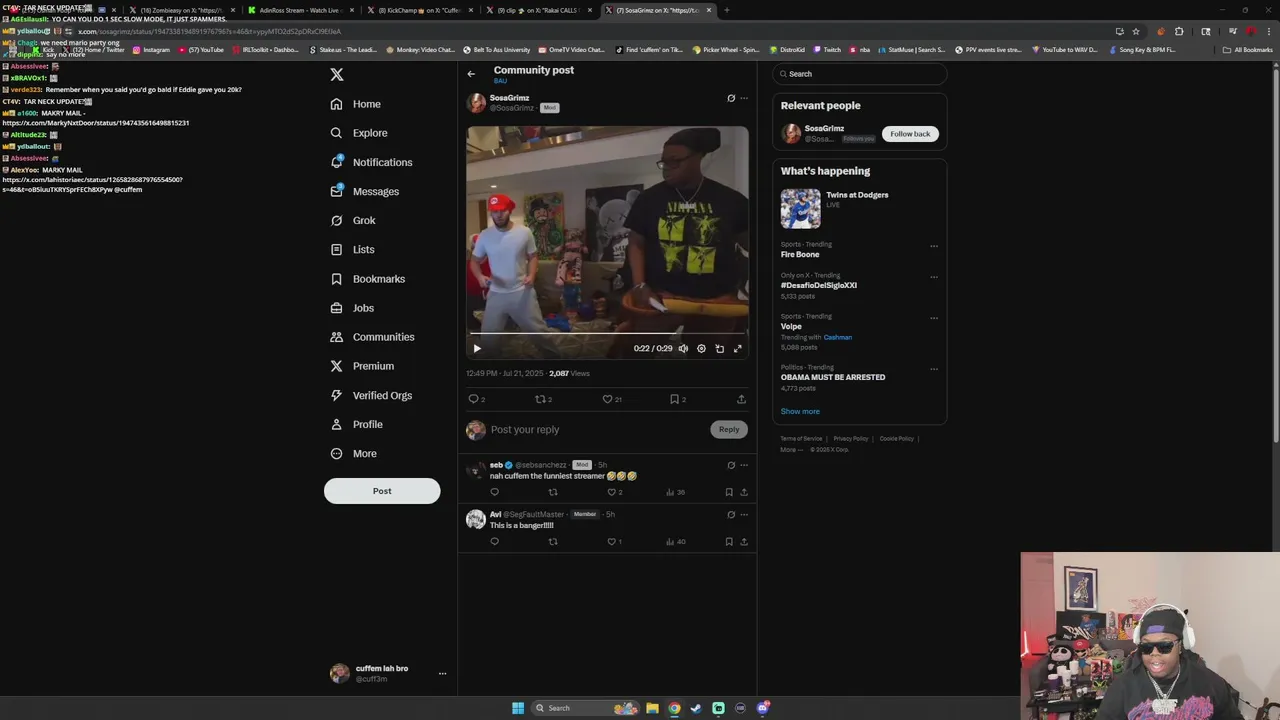Screen dimensions: 1280x720
Task: Repost Avi's reply
Action: tap(553, 542)
